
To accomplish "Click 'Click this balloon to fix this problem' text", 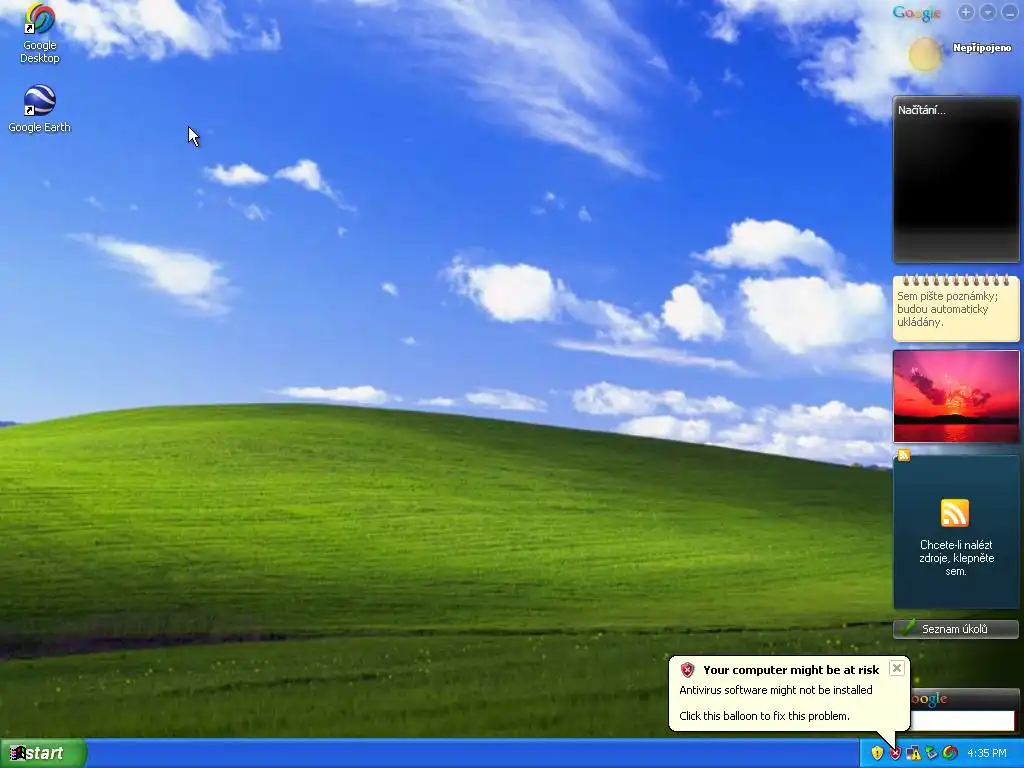I will point(764,716).
